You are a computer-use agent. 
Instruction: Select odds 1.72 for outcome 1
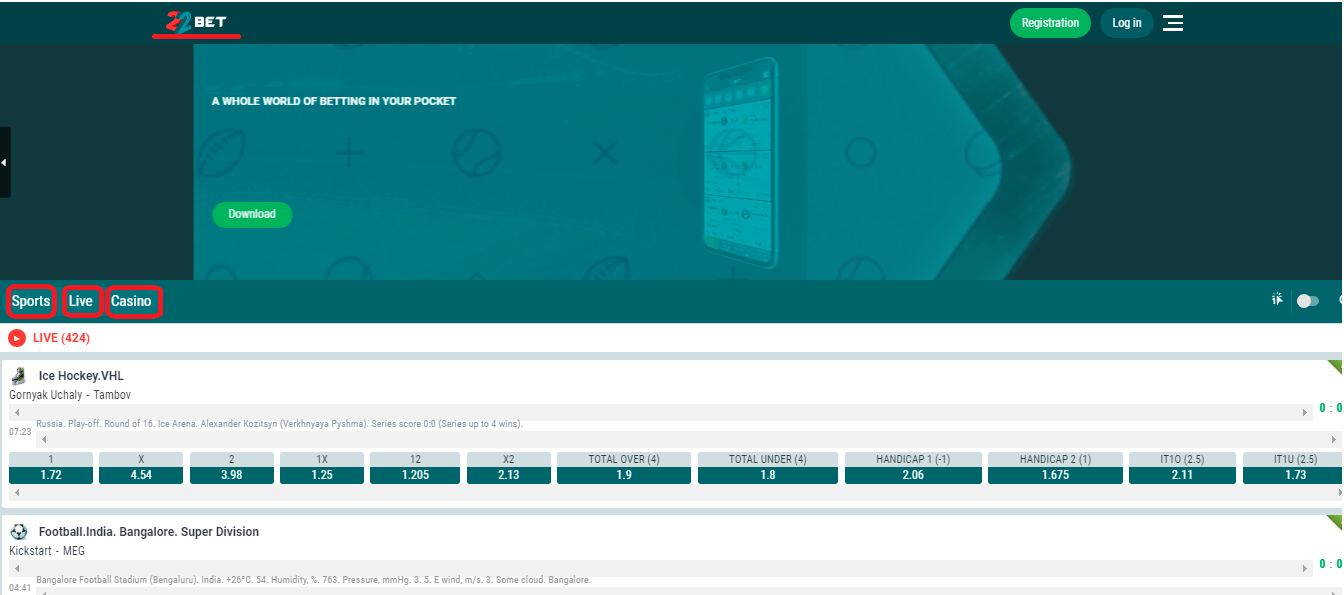[x=51, y=475]
